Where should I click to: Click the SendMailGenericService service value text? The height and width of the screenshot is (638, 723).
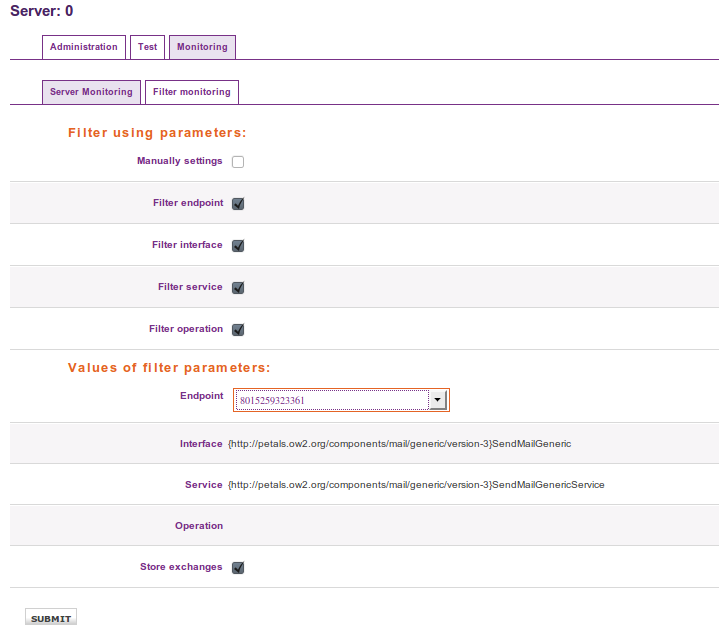click(x=416, y=485)
